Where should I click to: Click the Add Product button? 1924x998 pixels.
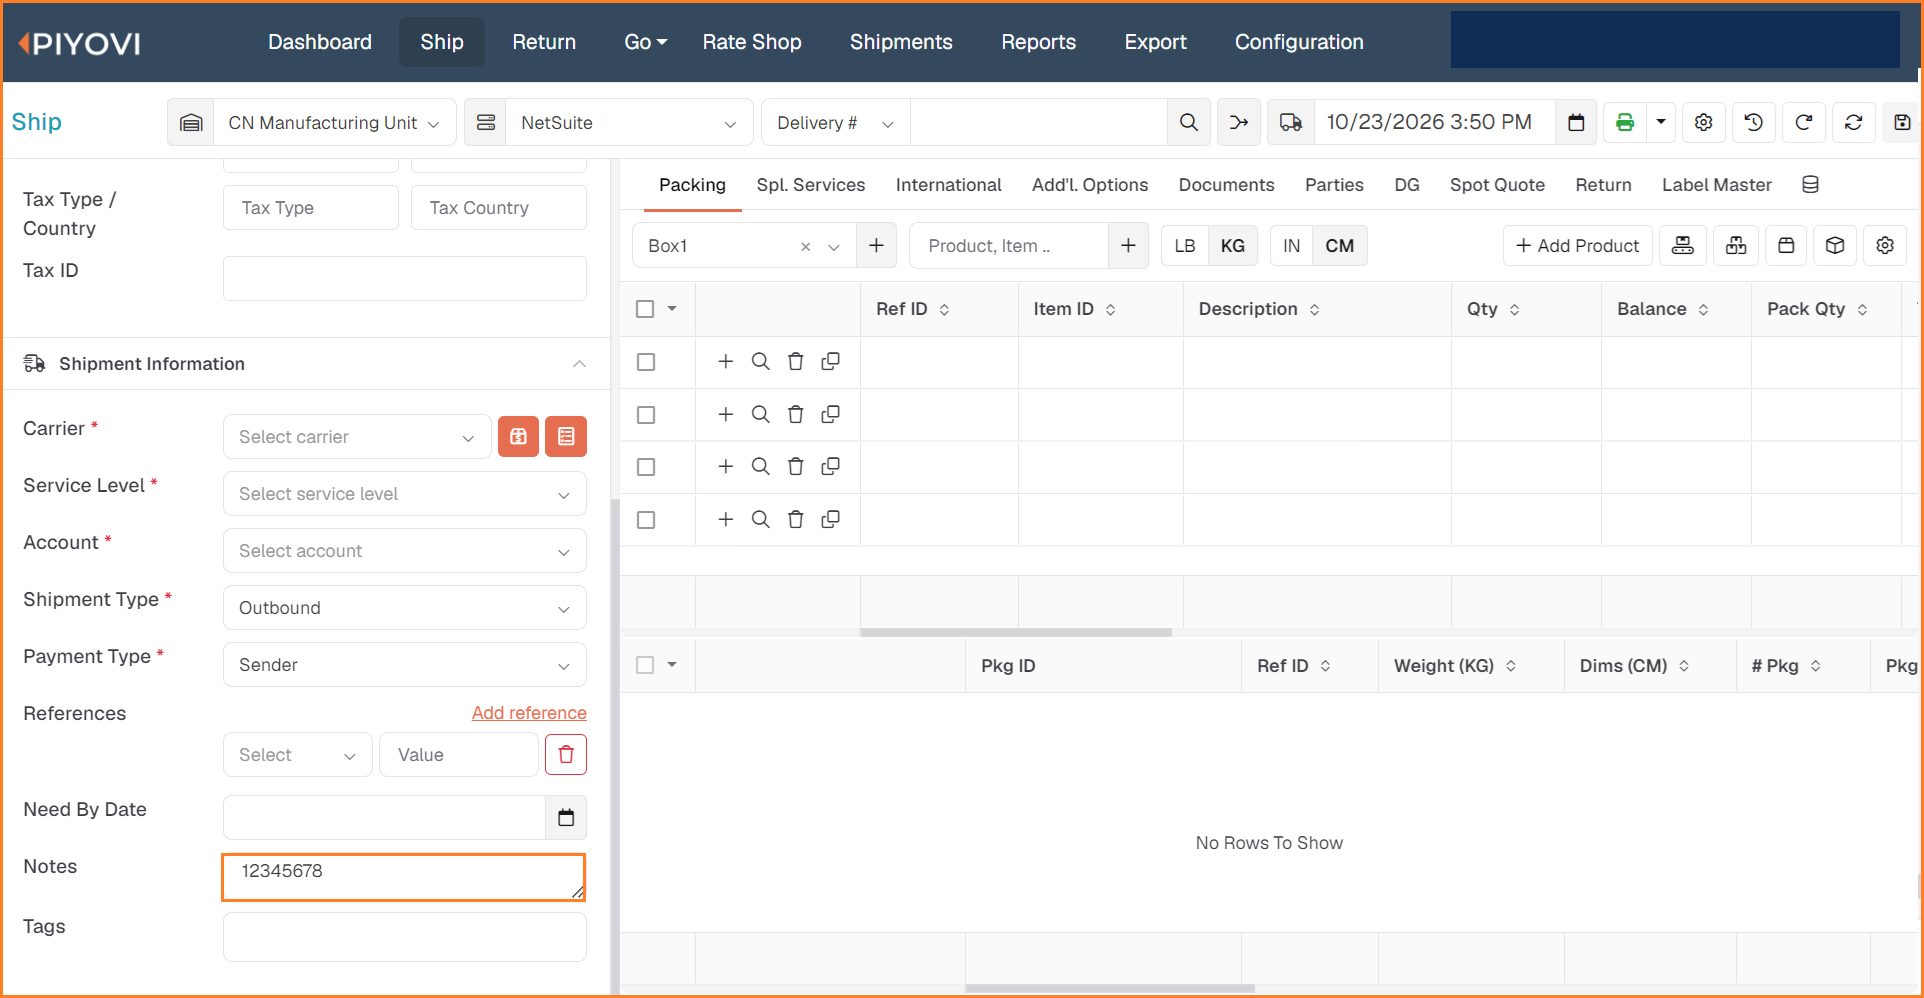pyautogui.click(x=1577, y=245)
